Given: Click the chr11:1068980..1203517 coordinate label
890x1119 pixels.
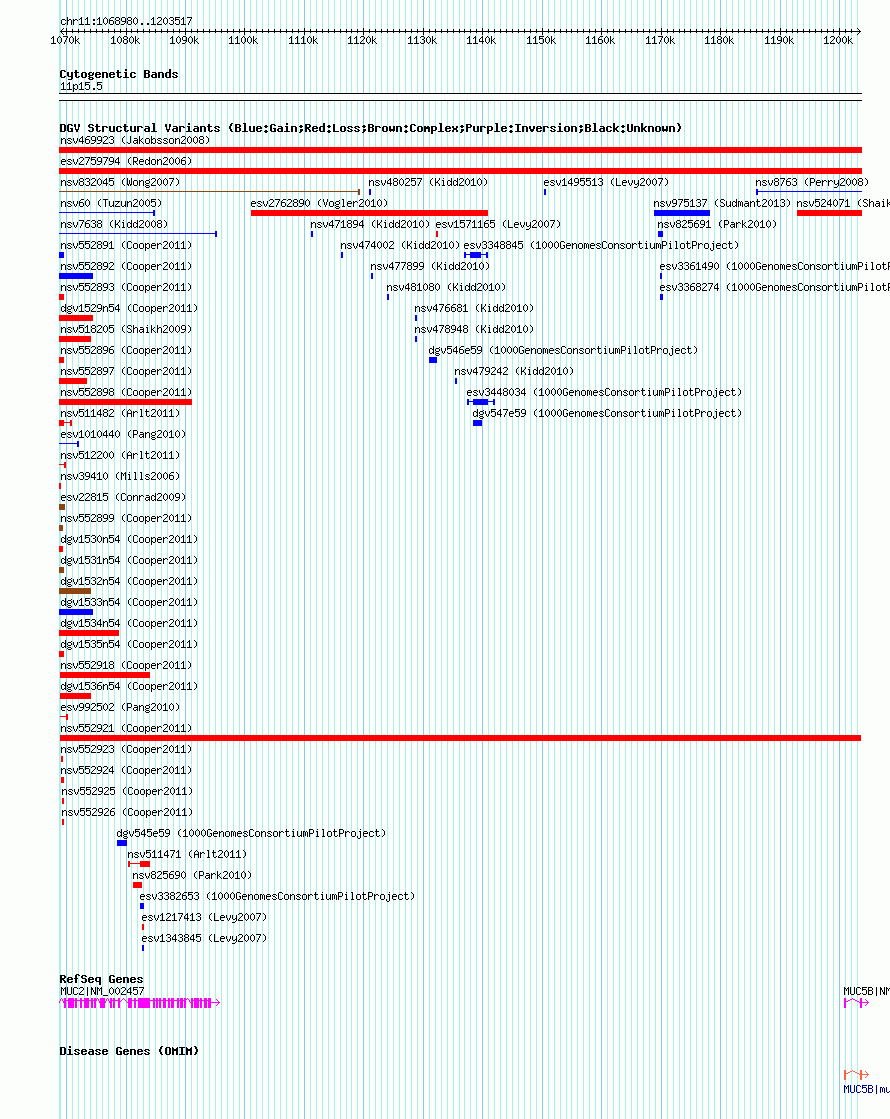Looking at the screenshot, I should [x=126, y=21].
